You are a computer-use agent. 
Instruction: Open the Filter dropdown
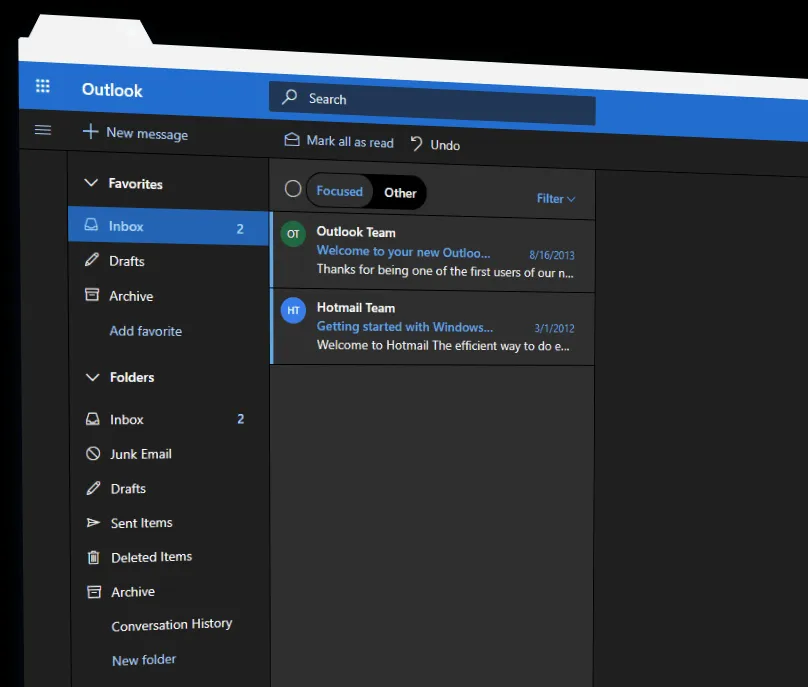pos(555,198)
